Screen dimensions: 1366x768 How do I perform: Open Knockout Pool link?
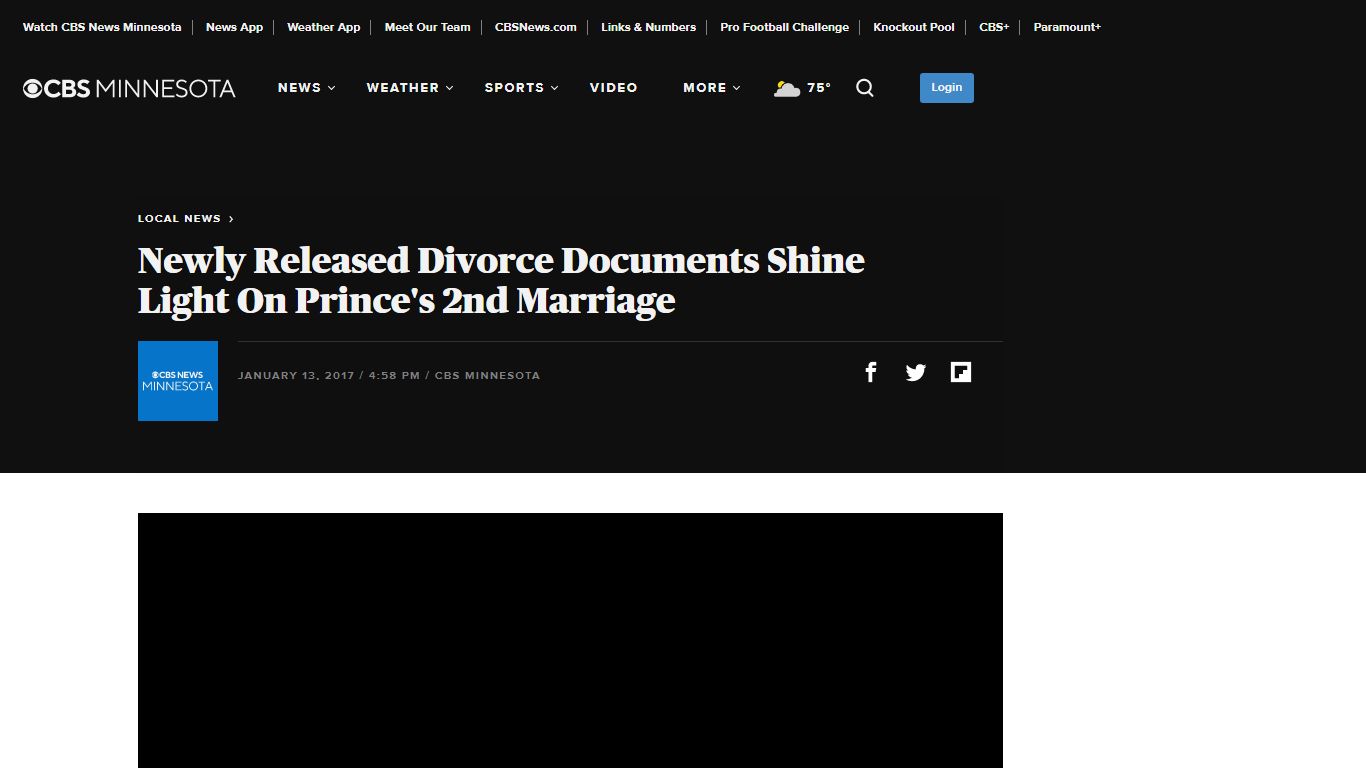tap(914, 27)
